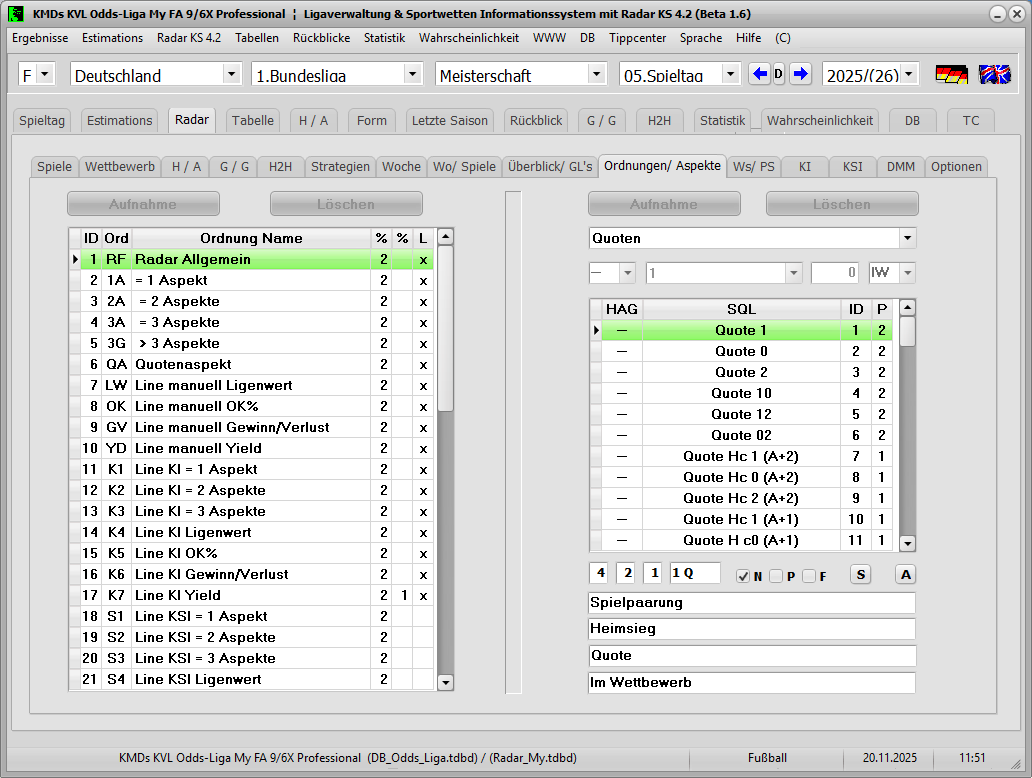Open the Deutschland country dropdown
This screenshot has height=778, width=1032.
(x=231, y=75)
